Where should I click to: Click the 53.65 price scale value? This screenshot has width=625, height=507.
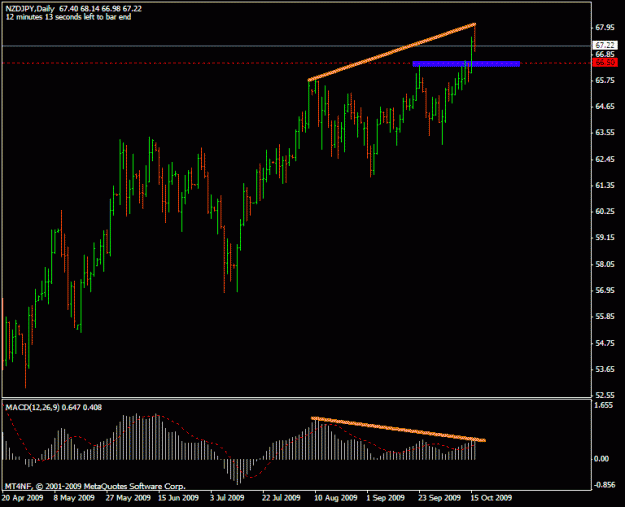pyautogui.click(x=604, y=369)
